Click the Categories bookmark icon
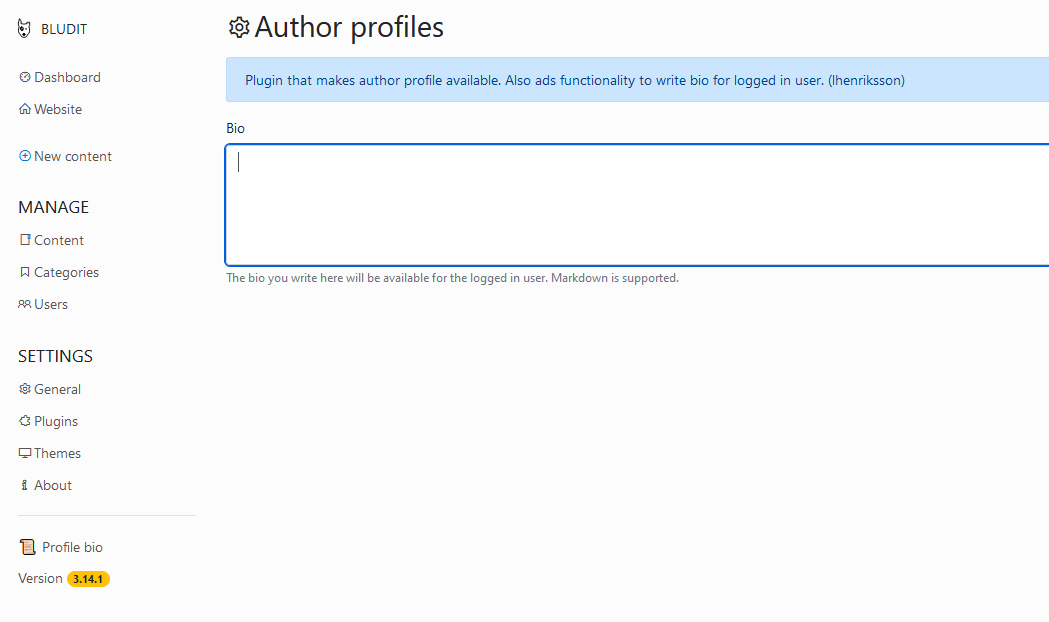This screenshot has width=1049, height=622. pos(23,272)
